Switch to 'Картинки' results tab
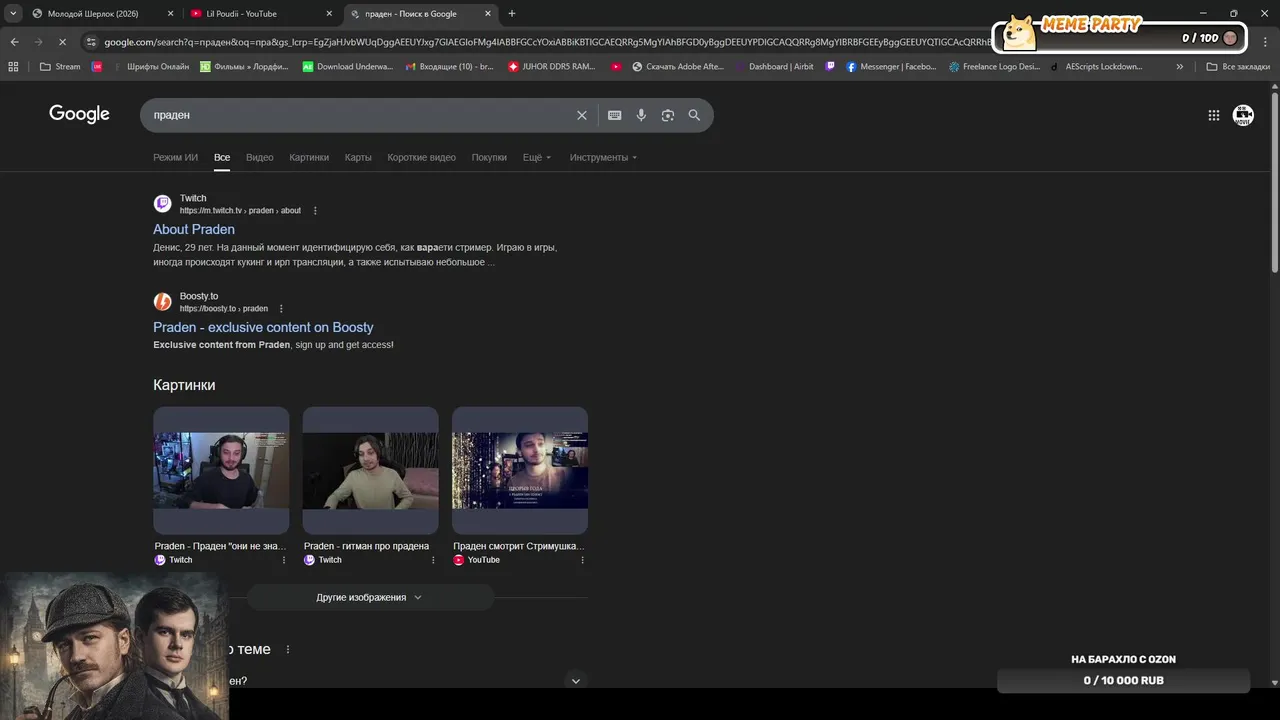Screen dimensions: 1280x720 pos(309,158)
